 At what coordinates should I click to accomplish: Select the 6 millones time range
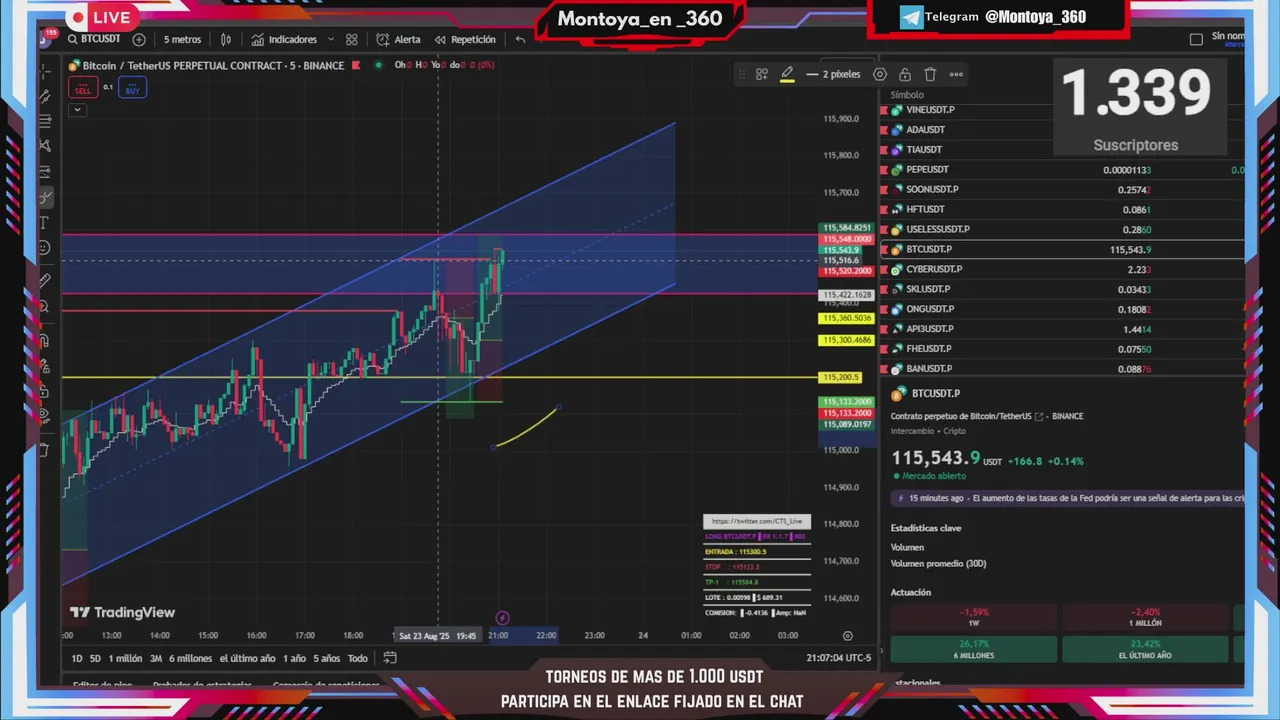(190, 658)
